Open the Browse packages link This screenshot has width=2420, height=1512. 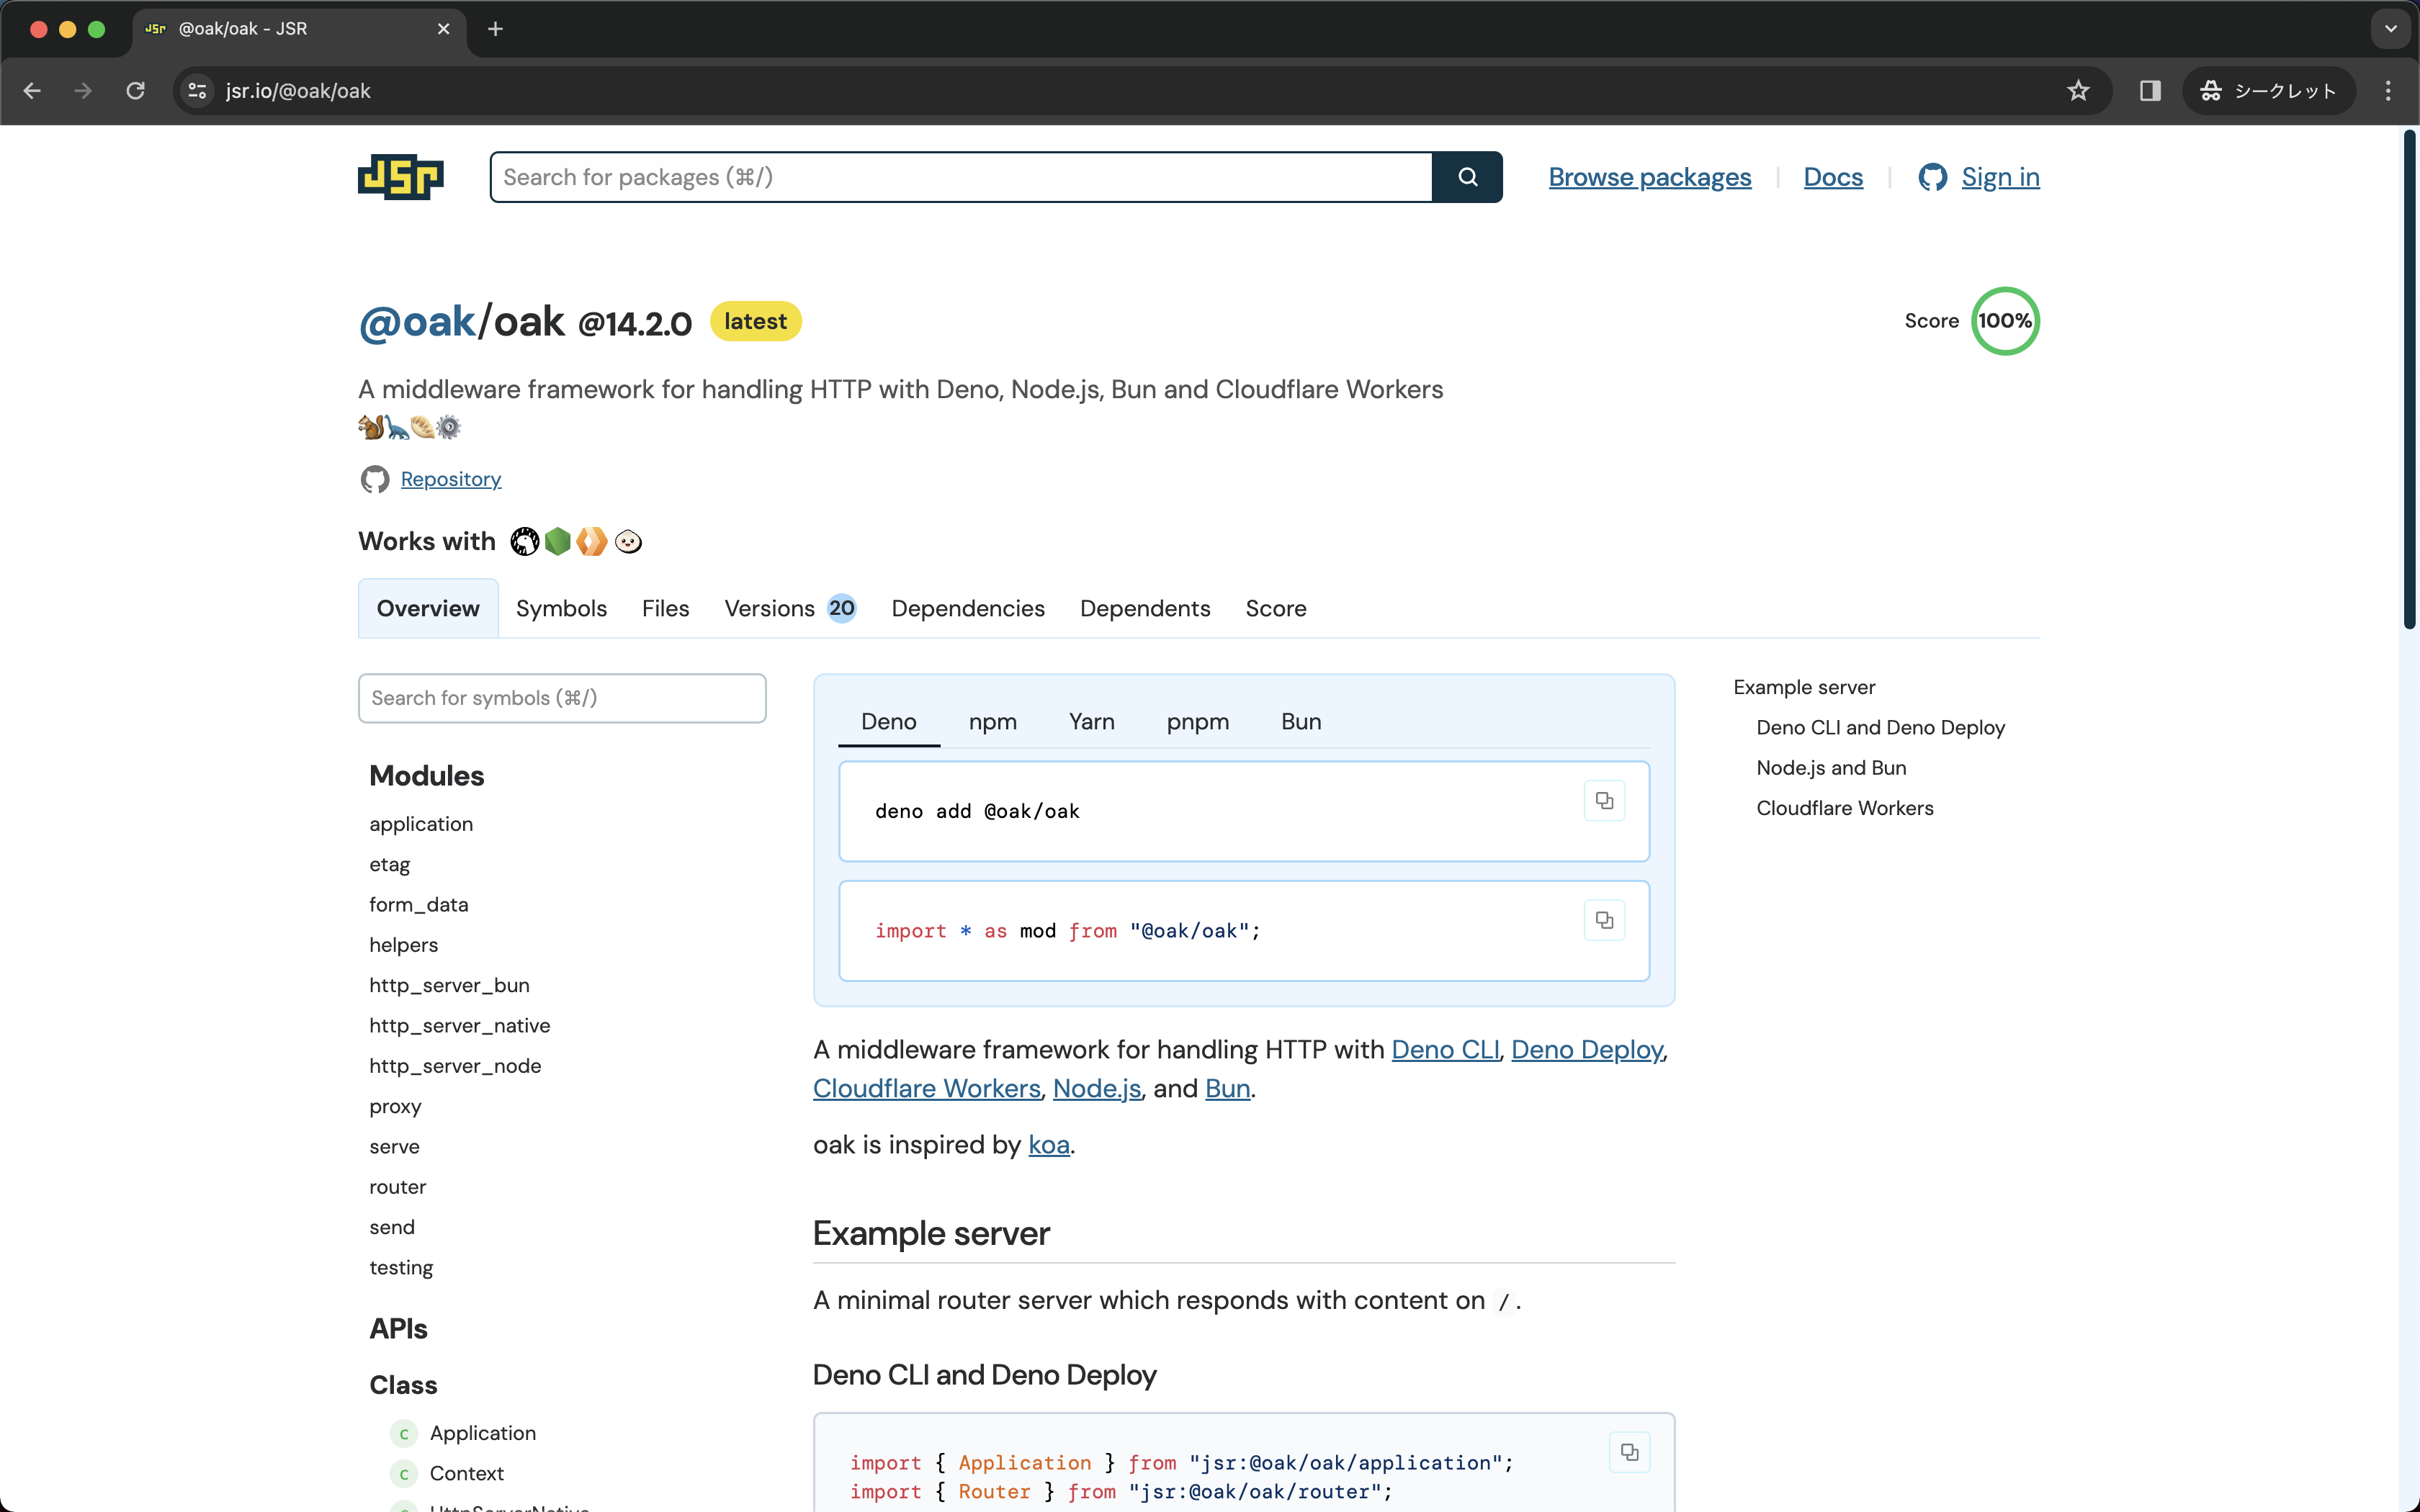pyautogui.click(x=1648, y=177)
